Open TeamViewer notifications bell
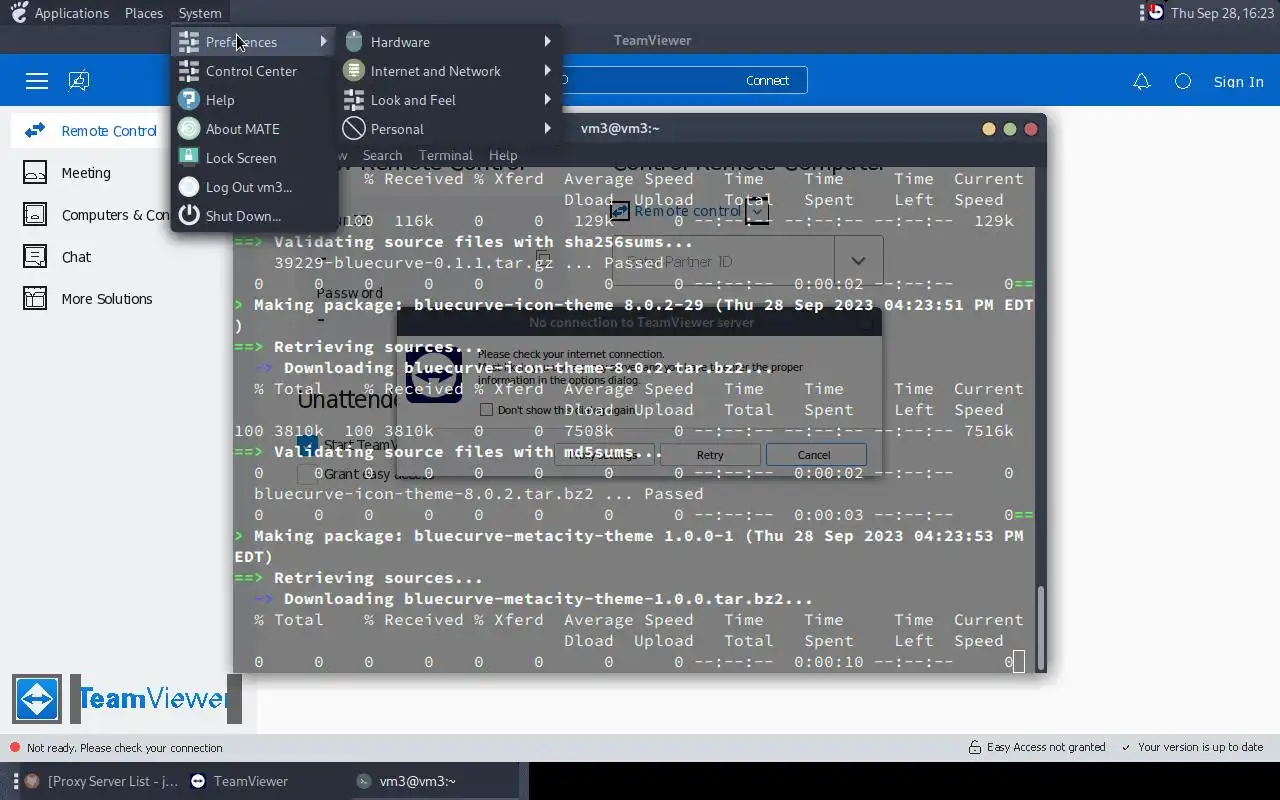 [x=1141, y=82]
